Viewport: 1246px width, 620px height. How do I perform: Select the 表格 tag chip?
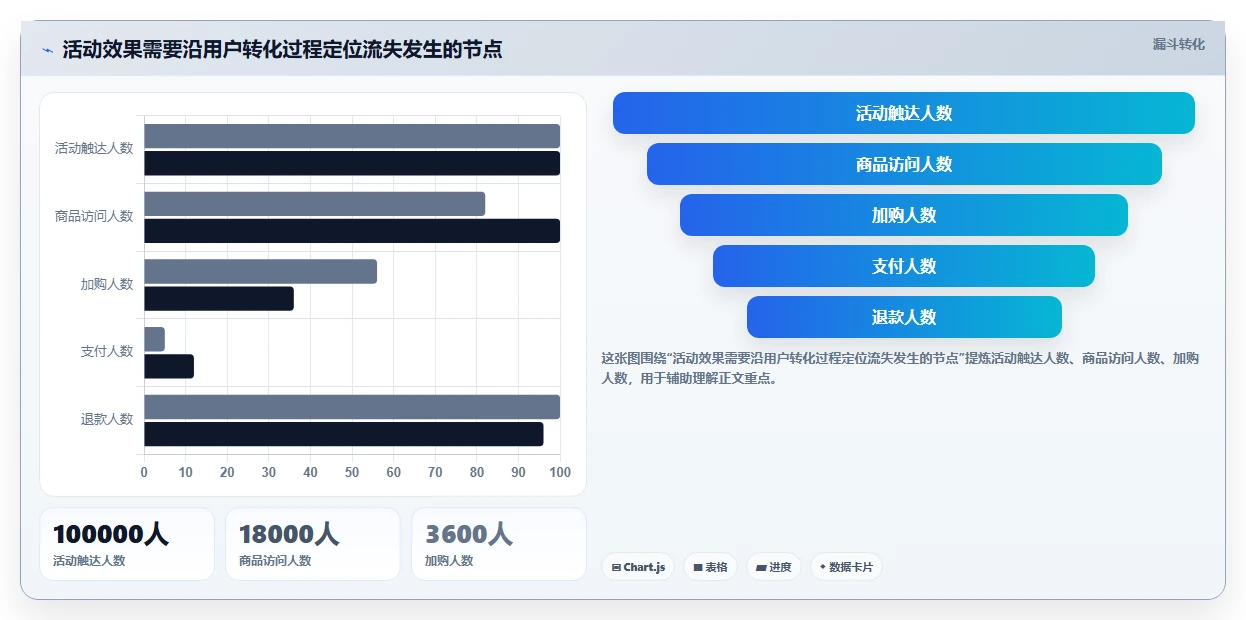click(x=710, y=567)
